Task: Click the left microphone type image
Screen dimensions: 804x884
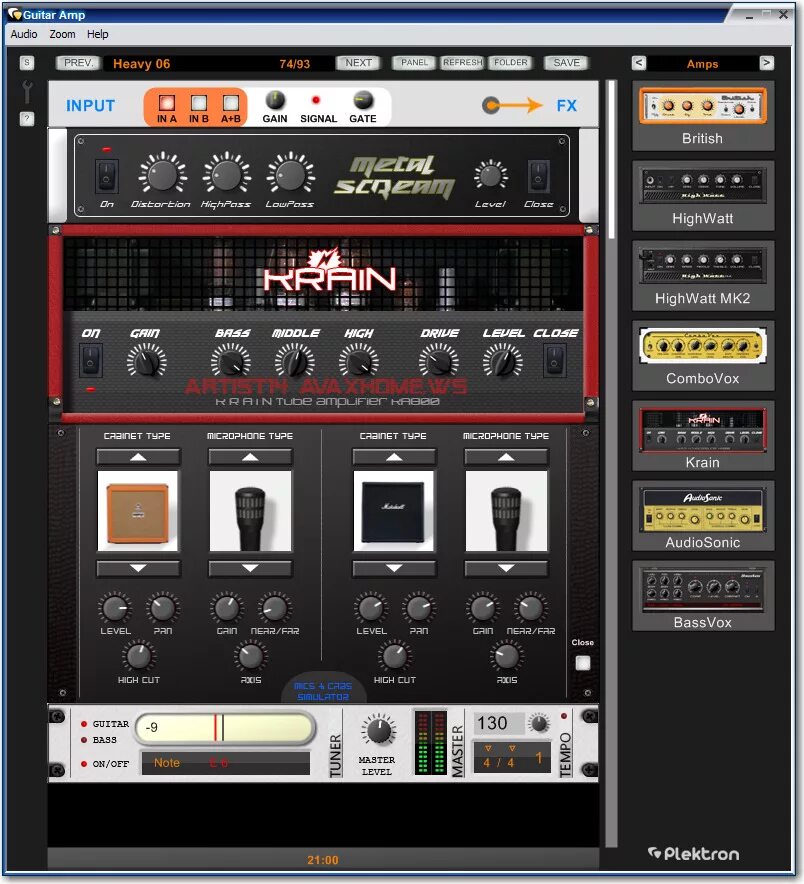Action: [250, 511]
